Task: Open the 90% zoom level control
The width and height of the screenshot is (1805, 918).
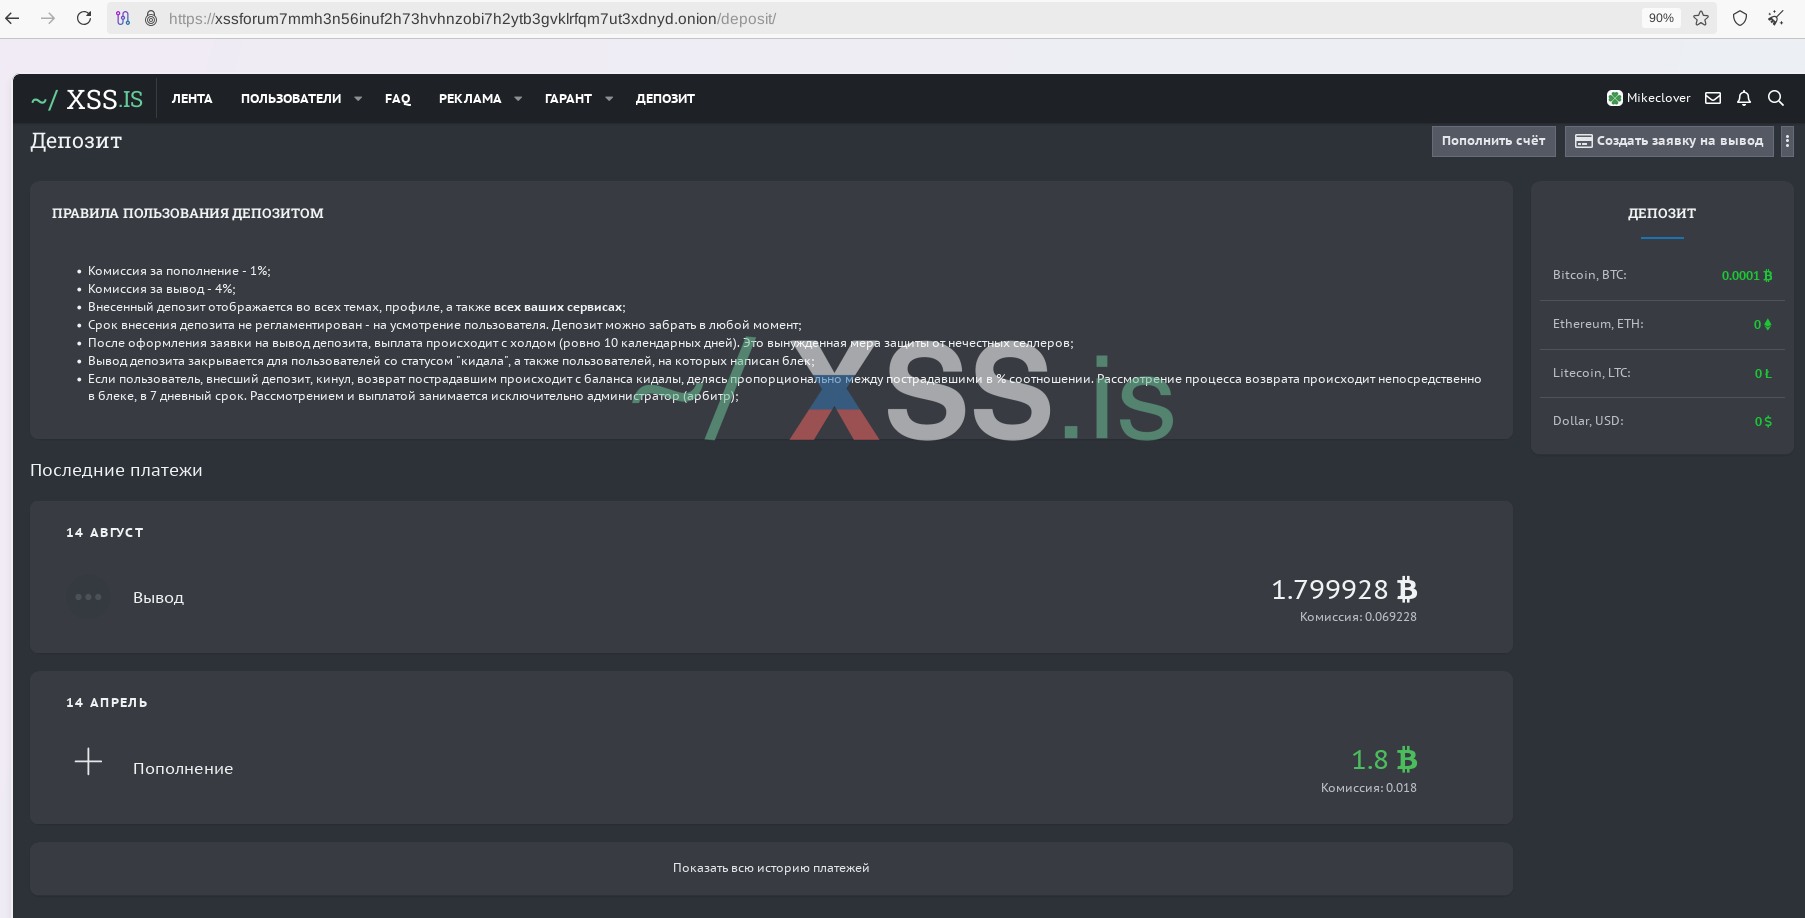Action: click(1660, 18)
